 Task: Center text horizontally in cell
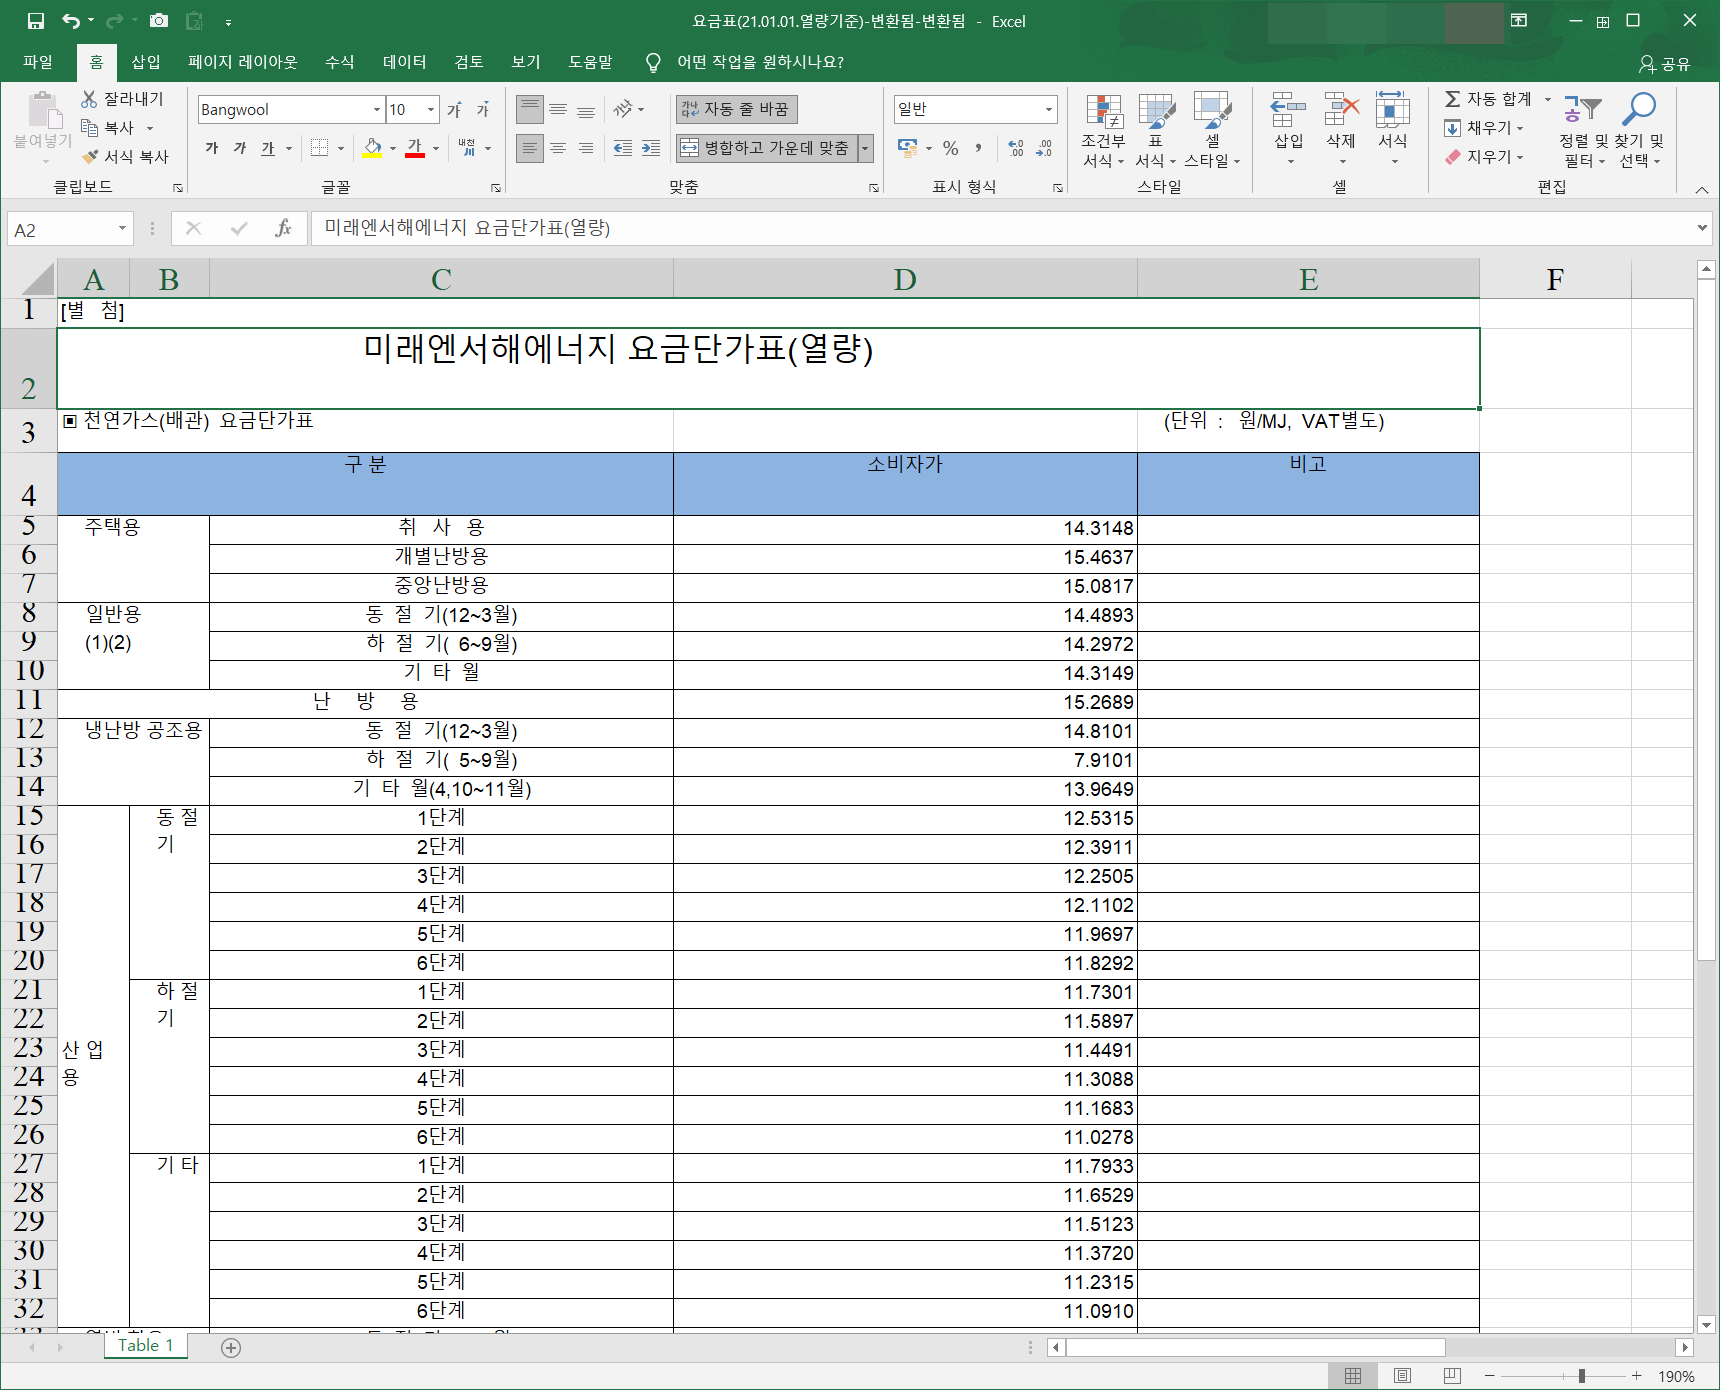point(558,148)
